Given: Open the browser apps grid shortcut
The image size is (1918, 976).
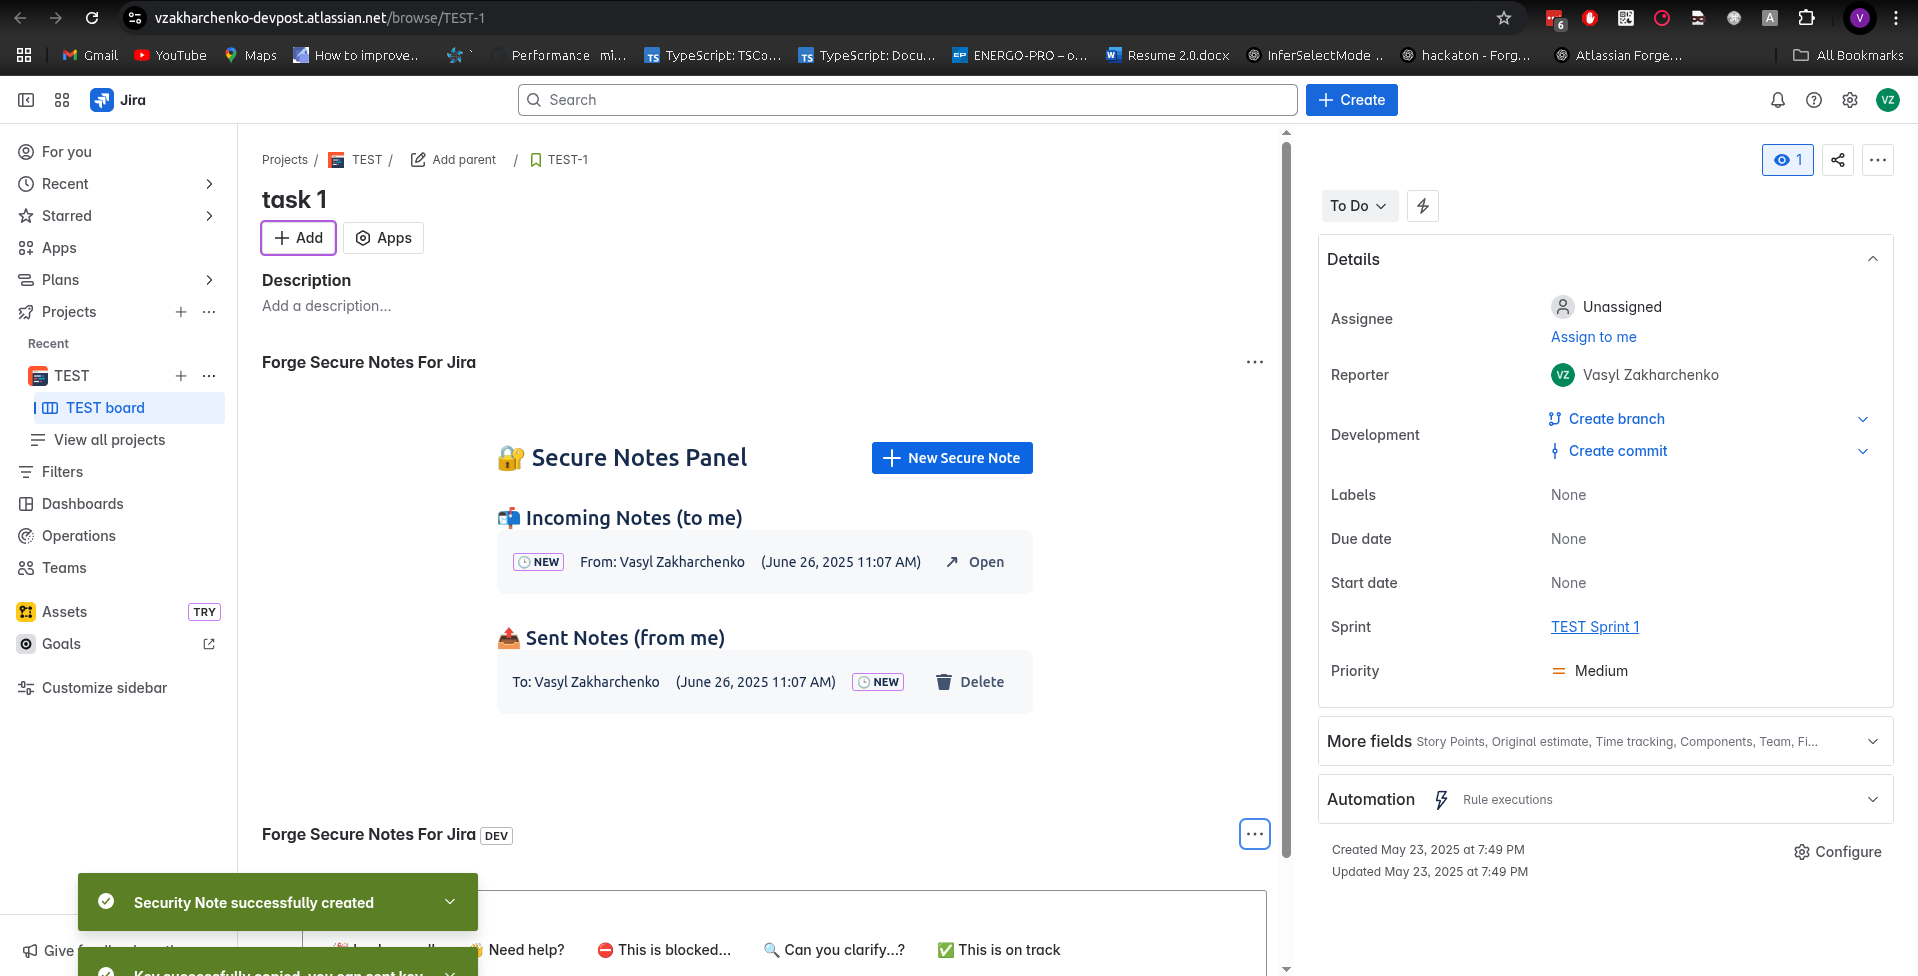Looking at the screenshot, I should [24, 55].
